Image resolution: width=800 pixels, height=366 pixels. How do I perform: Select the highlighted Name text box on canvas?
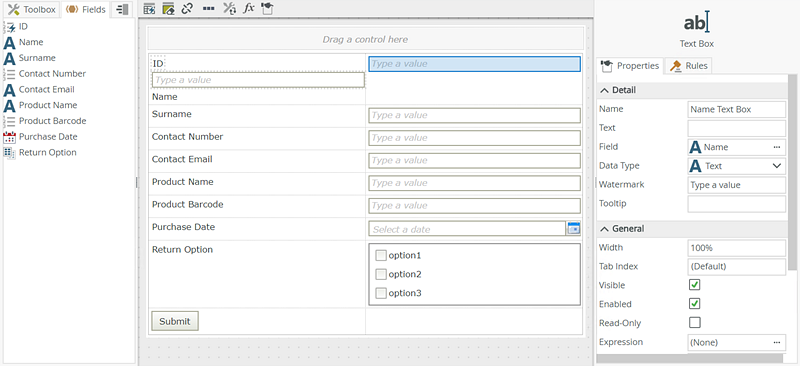pos(474,64)
